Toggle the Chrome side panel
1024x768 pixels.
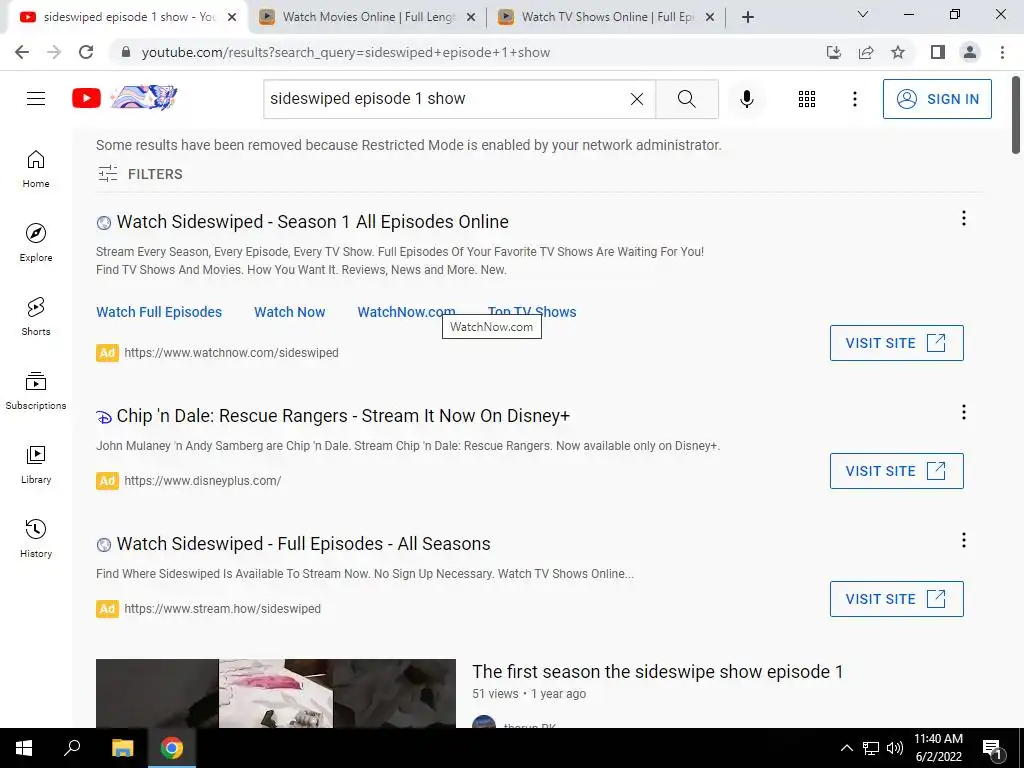pos(938,52)
